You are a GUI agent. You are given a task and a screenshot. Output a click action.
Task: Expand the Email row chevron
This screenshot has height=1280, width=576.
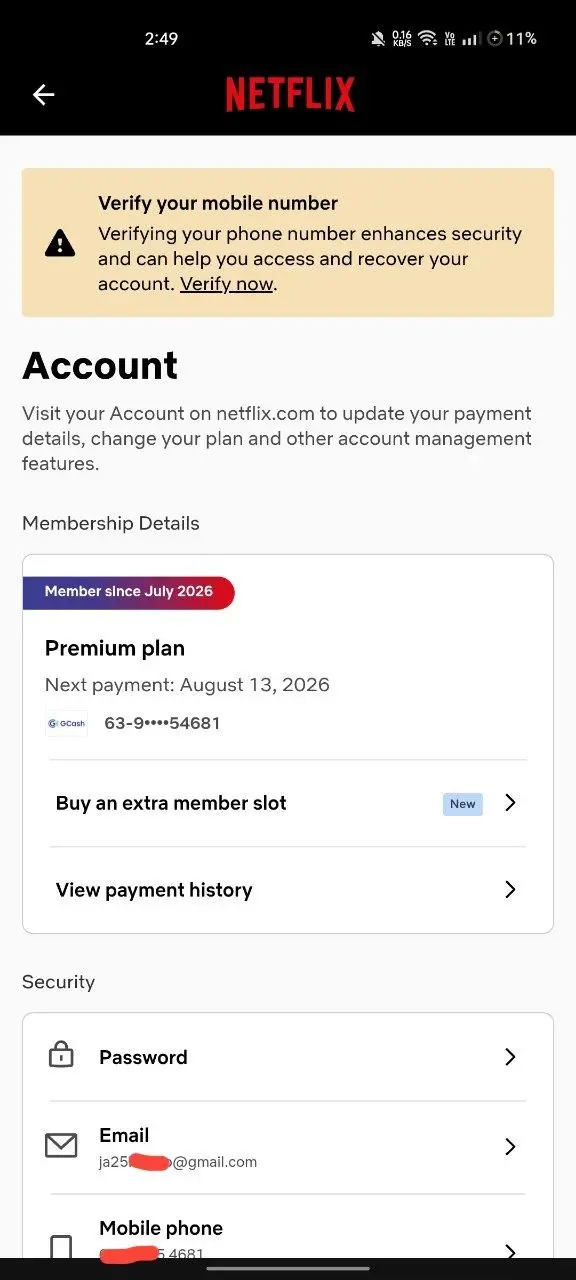point(510,1147)
